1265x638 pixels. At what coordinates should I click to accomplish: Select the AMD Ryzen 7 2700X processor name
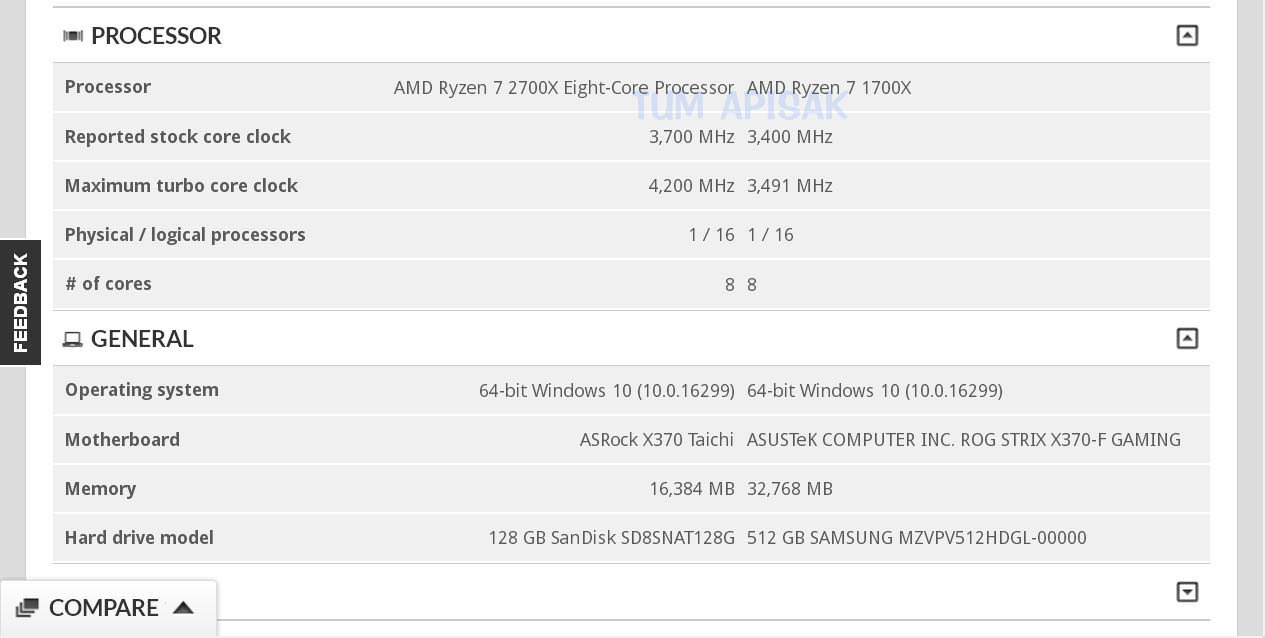click(x=564, y=88)
